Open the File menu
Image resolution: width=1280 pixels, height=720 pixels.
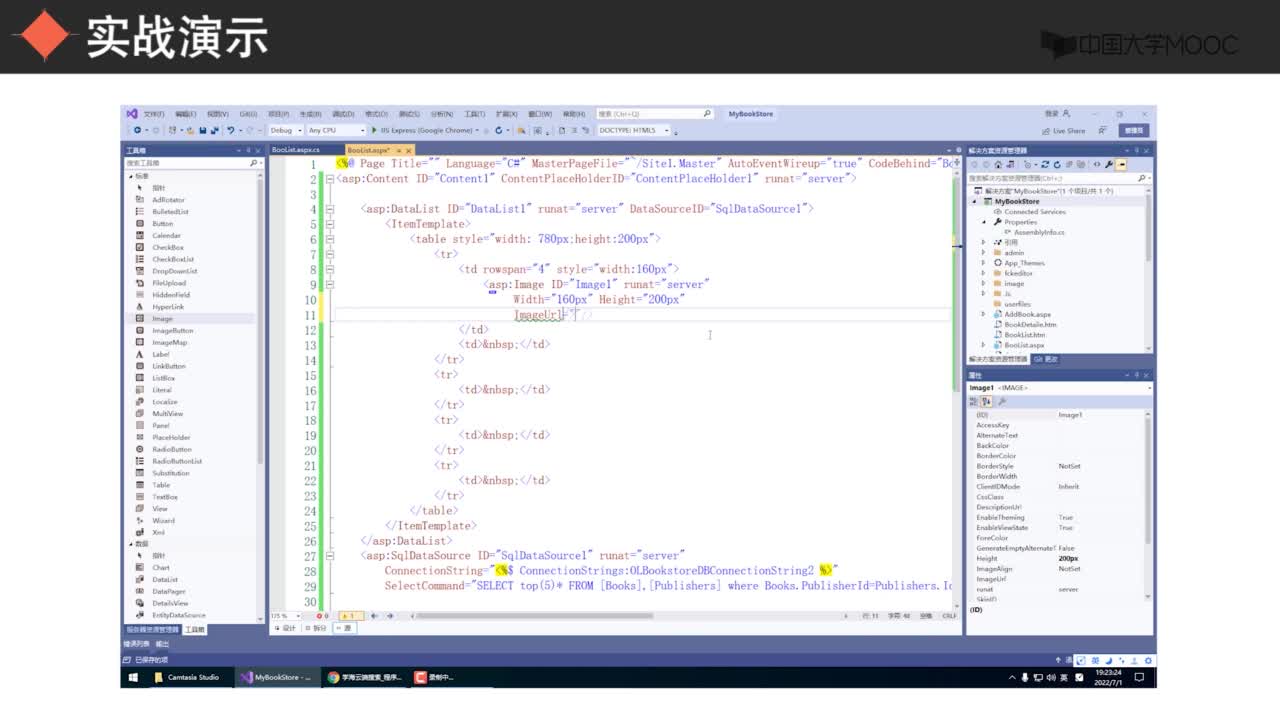(154, 114)
